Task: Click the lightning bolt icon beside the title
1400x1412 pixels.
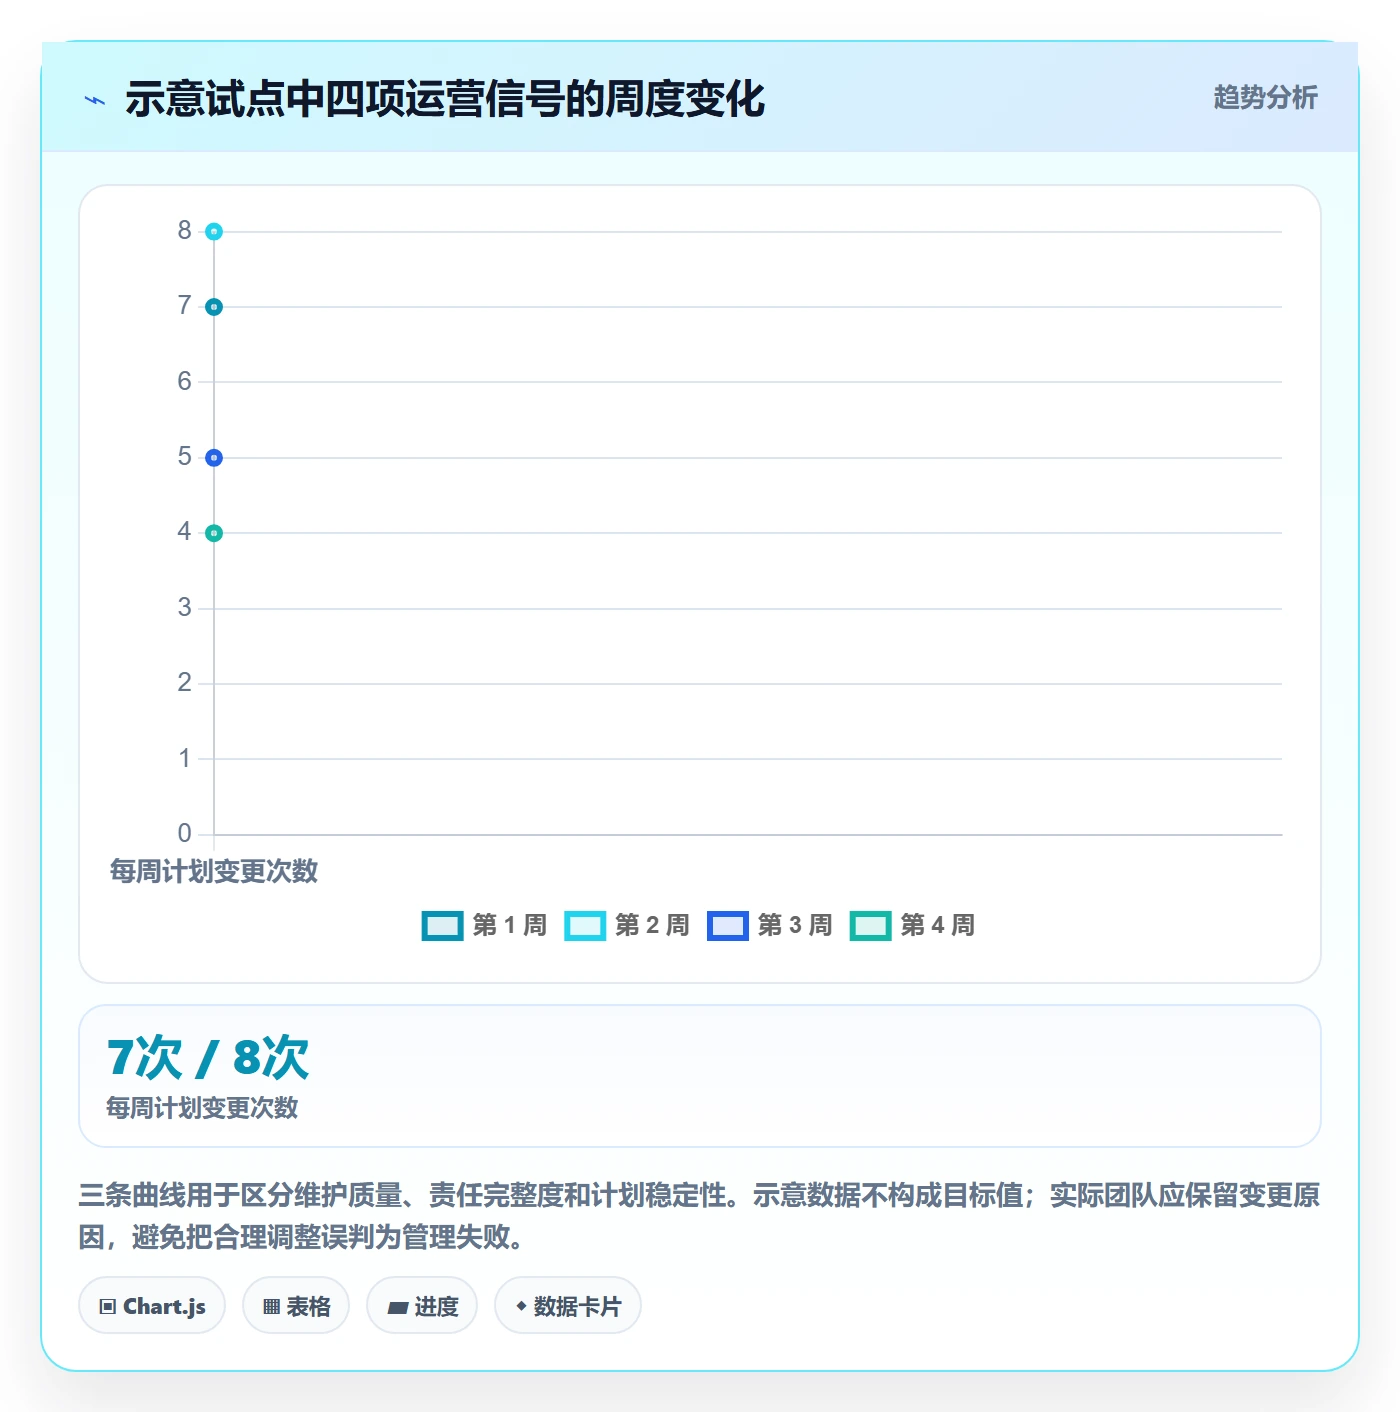Action: click(x=95, y=100)
